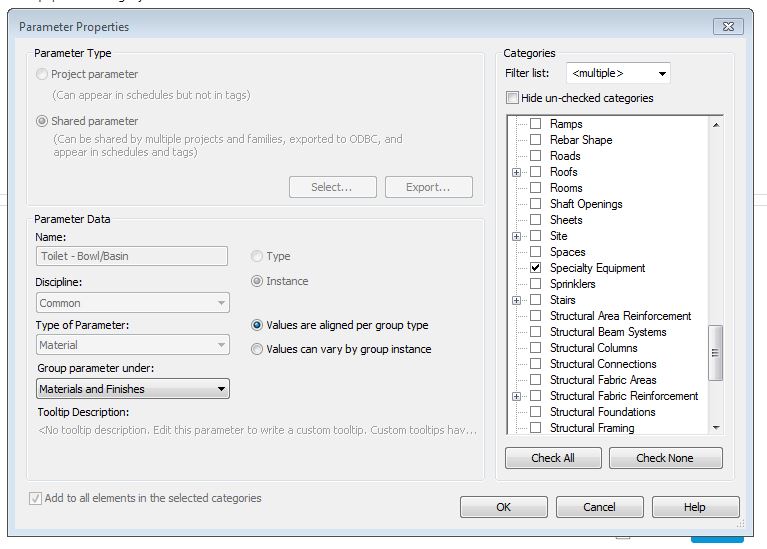The image size is (767, 549).
Task: Select the Structural Framing tree label
Action: click(x=592, y=428)
